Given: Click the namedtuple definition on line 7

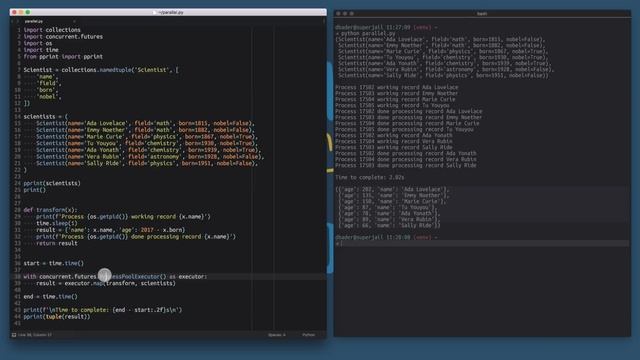Looking at the screenshot, I should pos(101,70).
